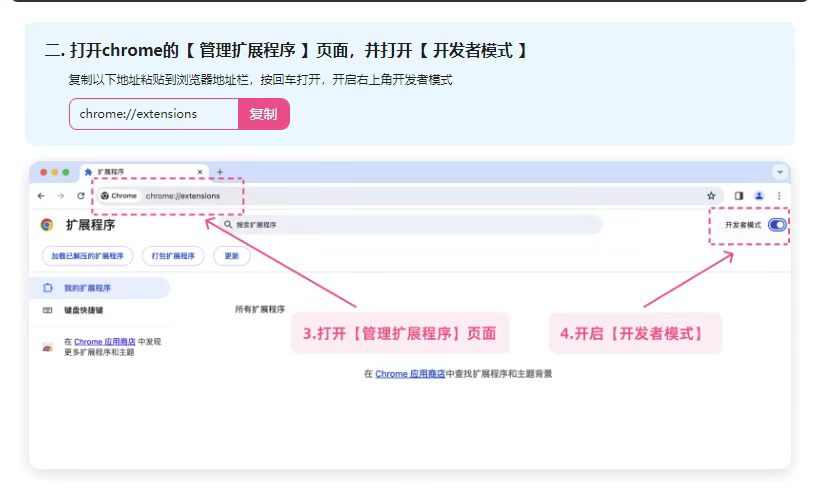
Task: Click the chrome://extensions address input box
Action: tap(154, 114)
